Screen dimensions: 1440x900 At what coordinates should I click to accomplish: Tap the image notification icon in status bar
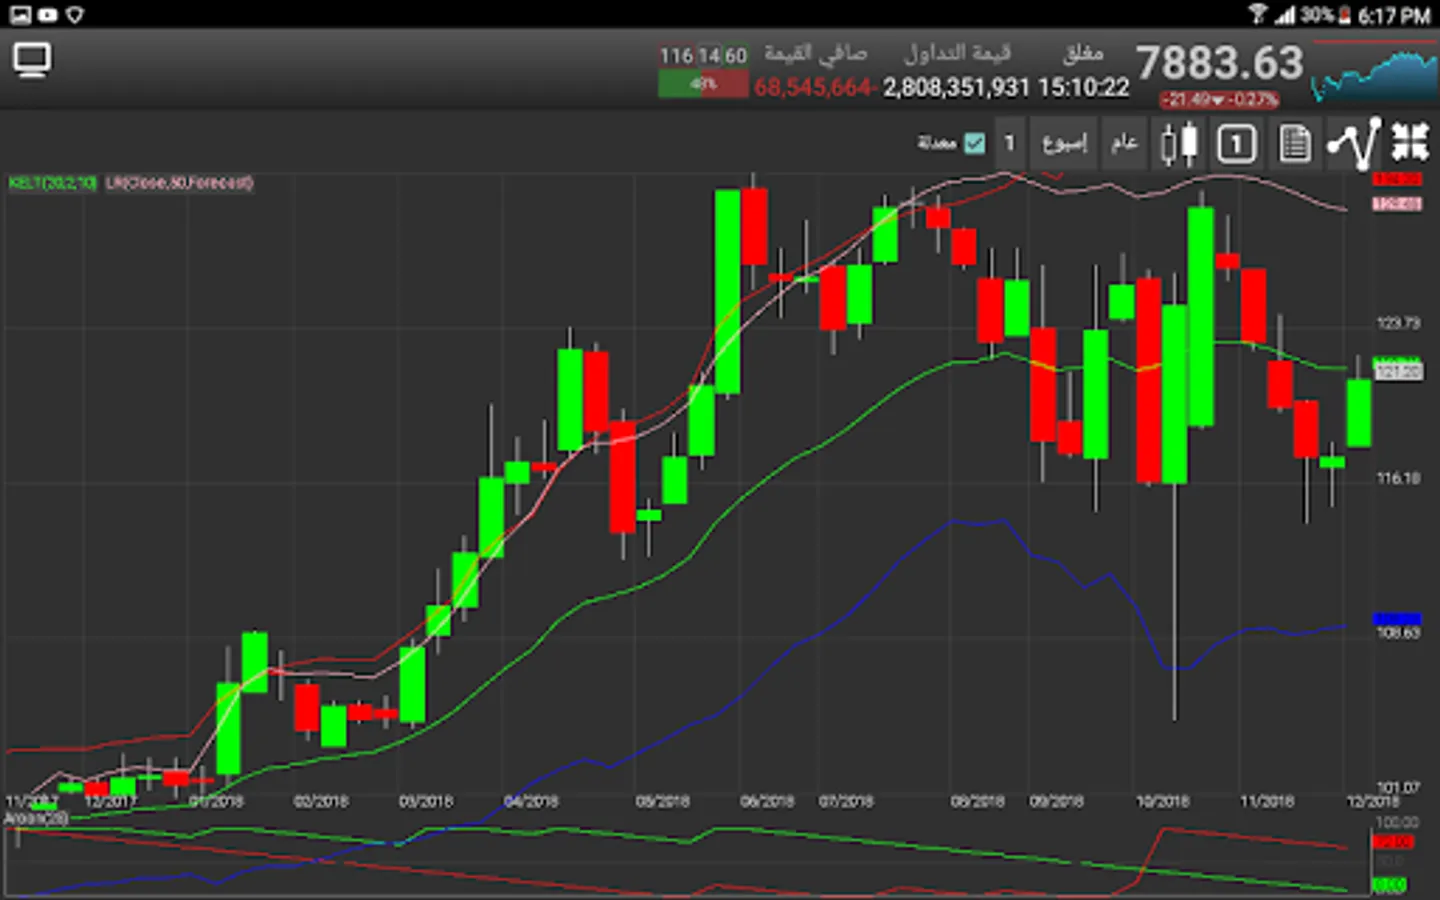pyautogui.click(x=19, y=14)
